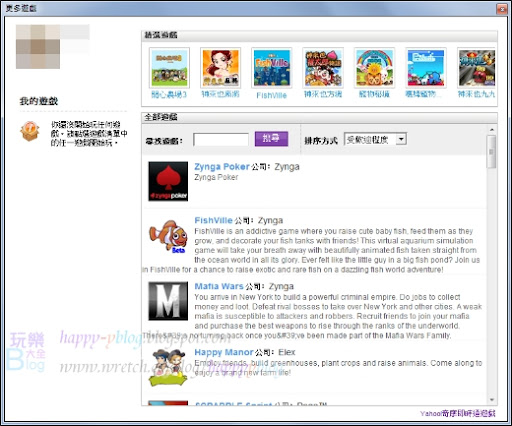Screen dimensions: 512x426
Task: Open the FishVille featured thumbnail
Action: pyautogui.click(x=272, y=68)
